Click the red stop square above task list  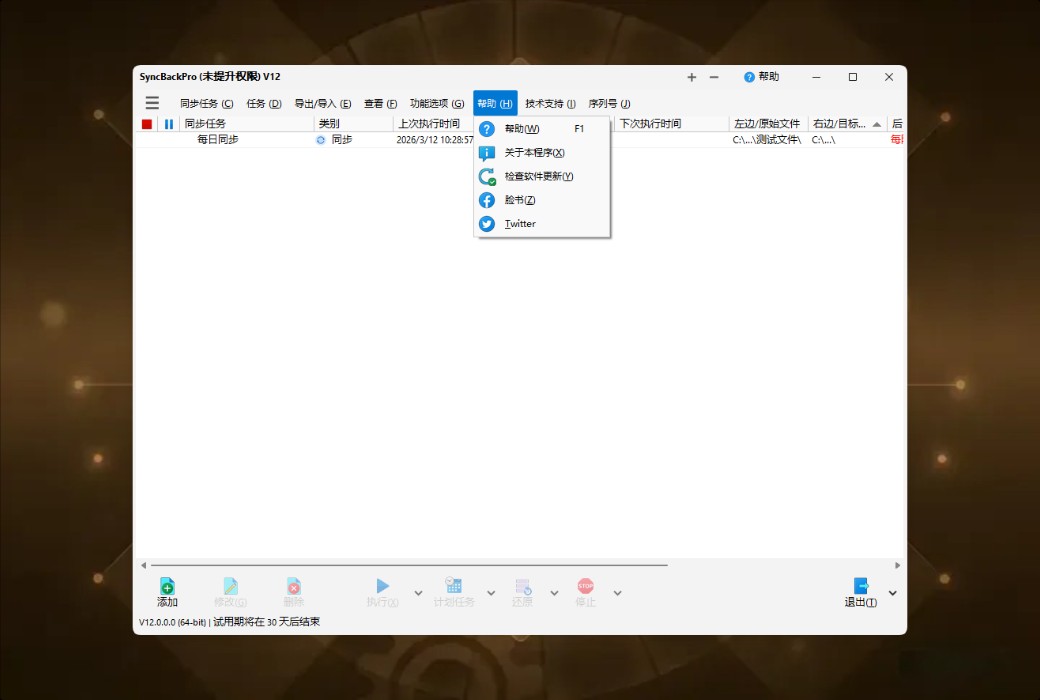click(146, 123)
